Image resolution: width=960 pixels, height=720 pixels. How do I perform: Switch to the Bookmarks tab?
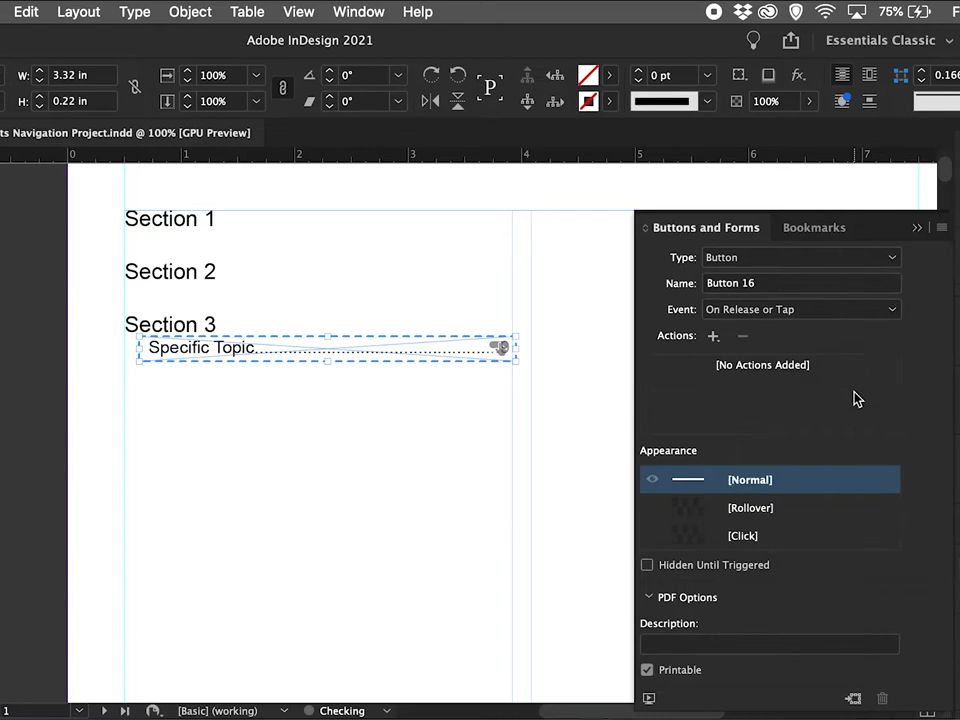click(814, 228)
